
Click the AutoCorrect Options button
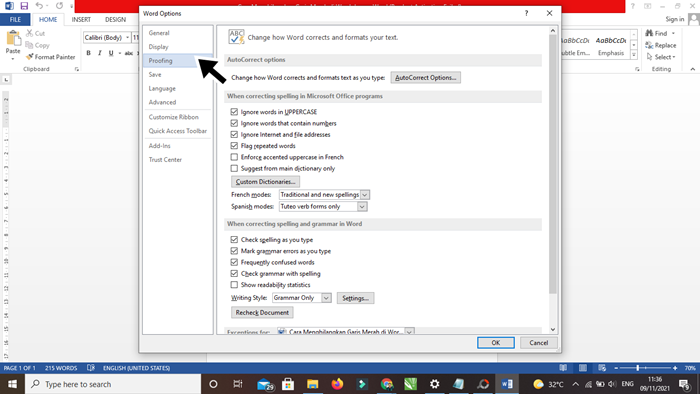(x=425, y=78)
